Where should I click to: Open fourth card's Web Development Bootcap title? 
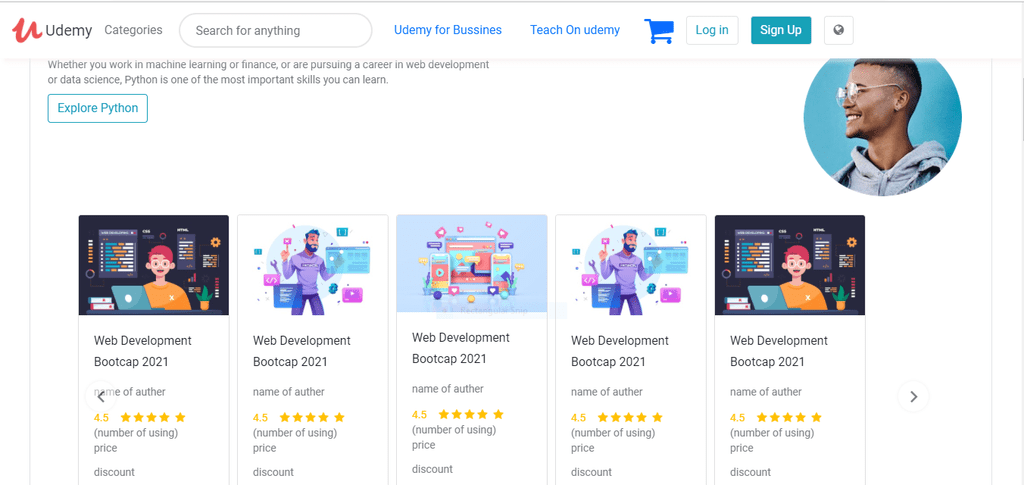point(620,351)
